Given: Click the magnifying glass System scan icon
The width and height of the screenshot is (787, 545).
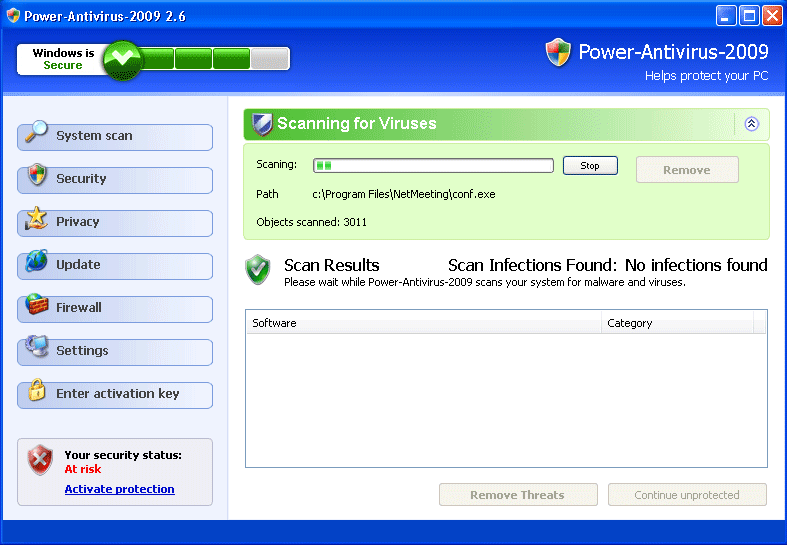Looking at the screenshot, I should coord(37,133).
